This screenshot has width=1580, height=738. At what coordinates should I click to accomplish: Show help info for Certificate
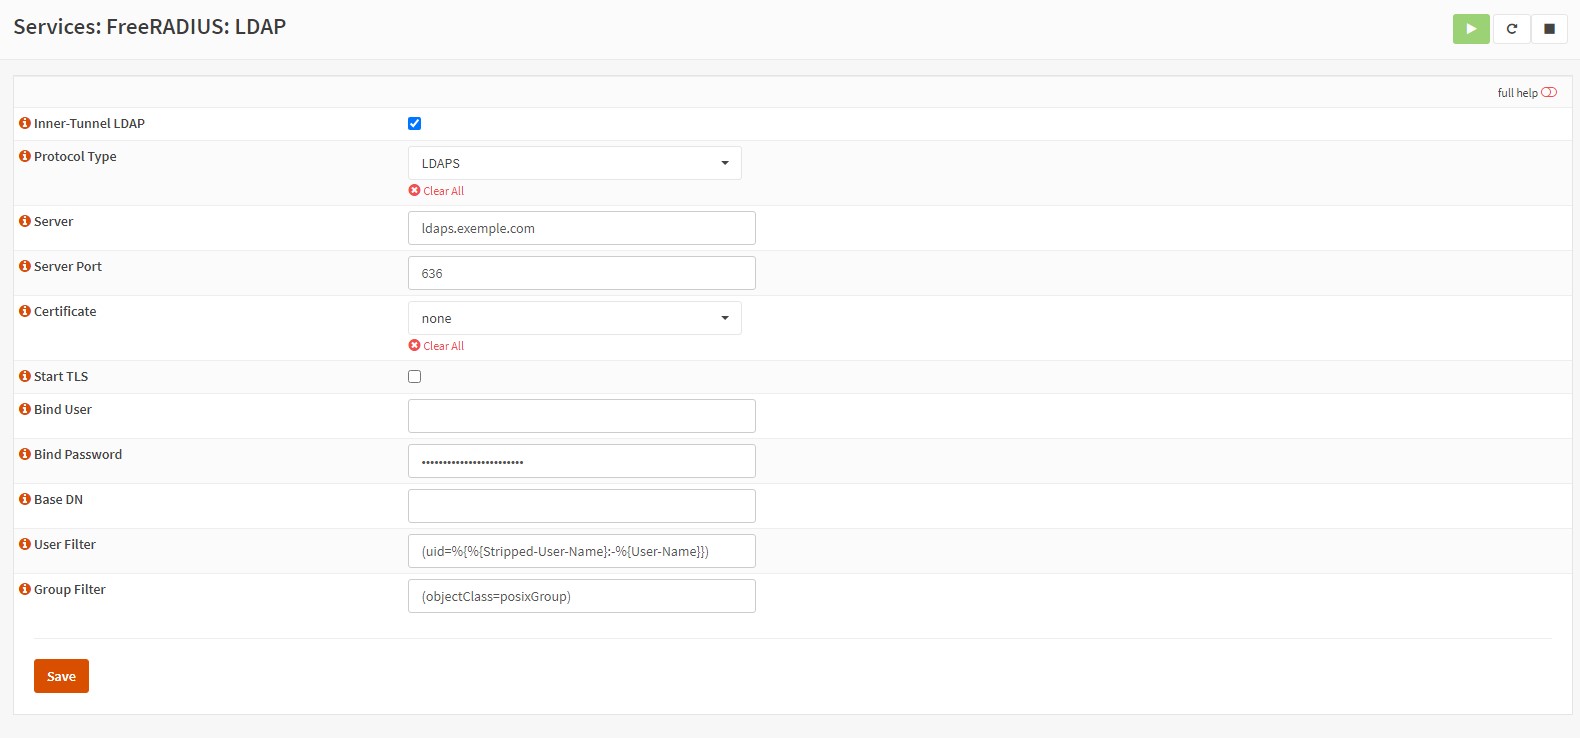tap(25, 311)
